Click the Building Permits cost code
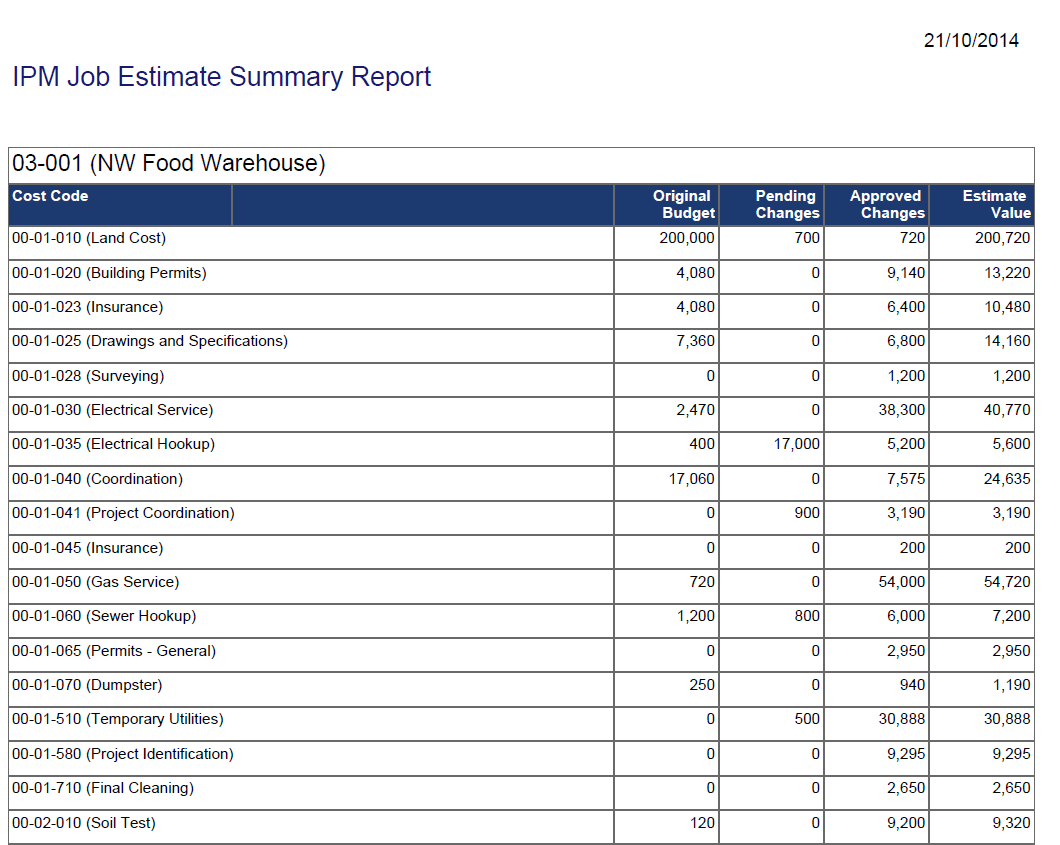The height and width of the screenshot is (845, 1060). [x=102, y=272]
